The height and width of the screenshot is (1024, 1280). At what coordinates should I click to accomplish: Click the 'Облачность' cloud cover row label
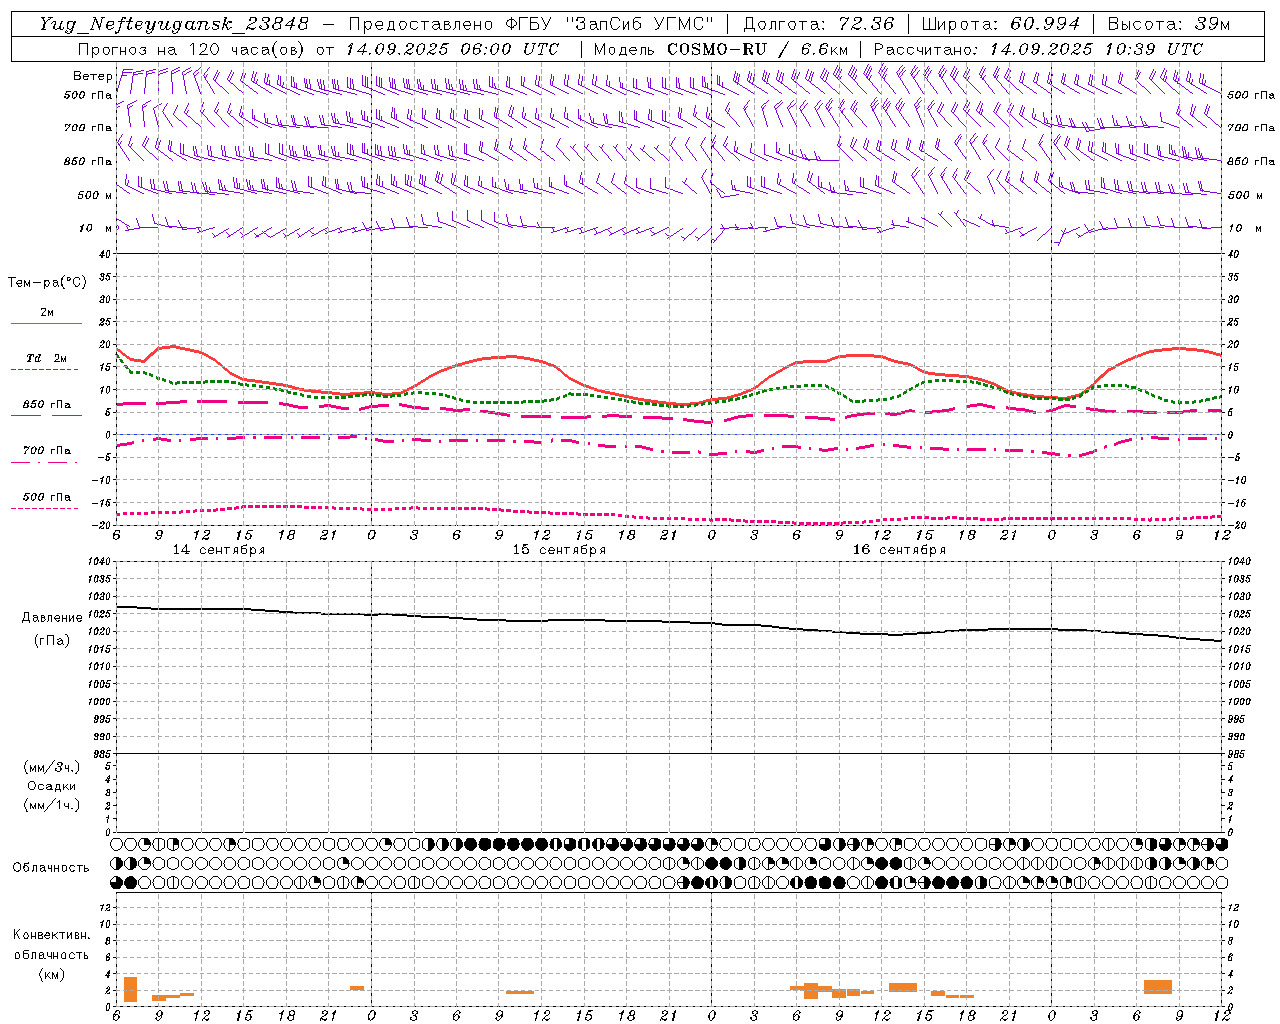pos(51,868)
